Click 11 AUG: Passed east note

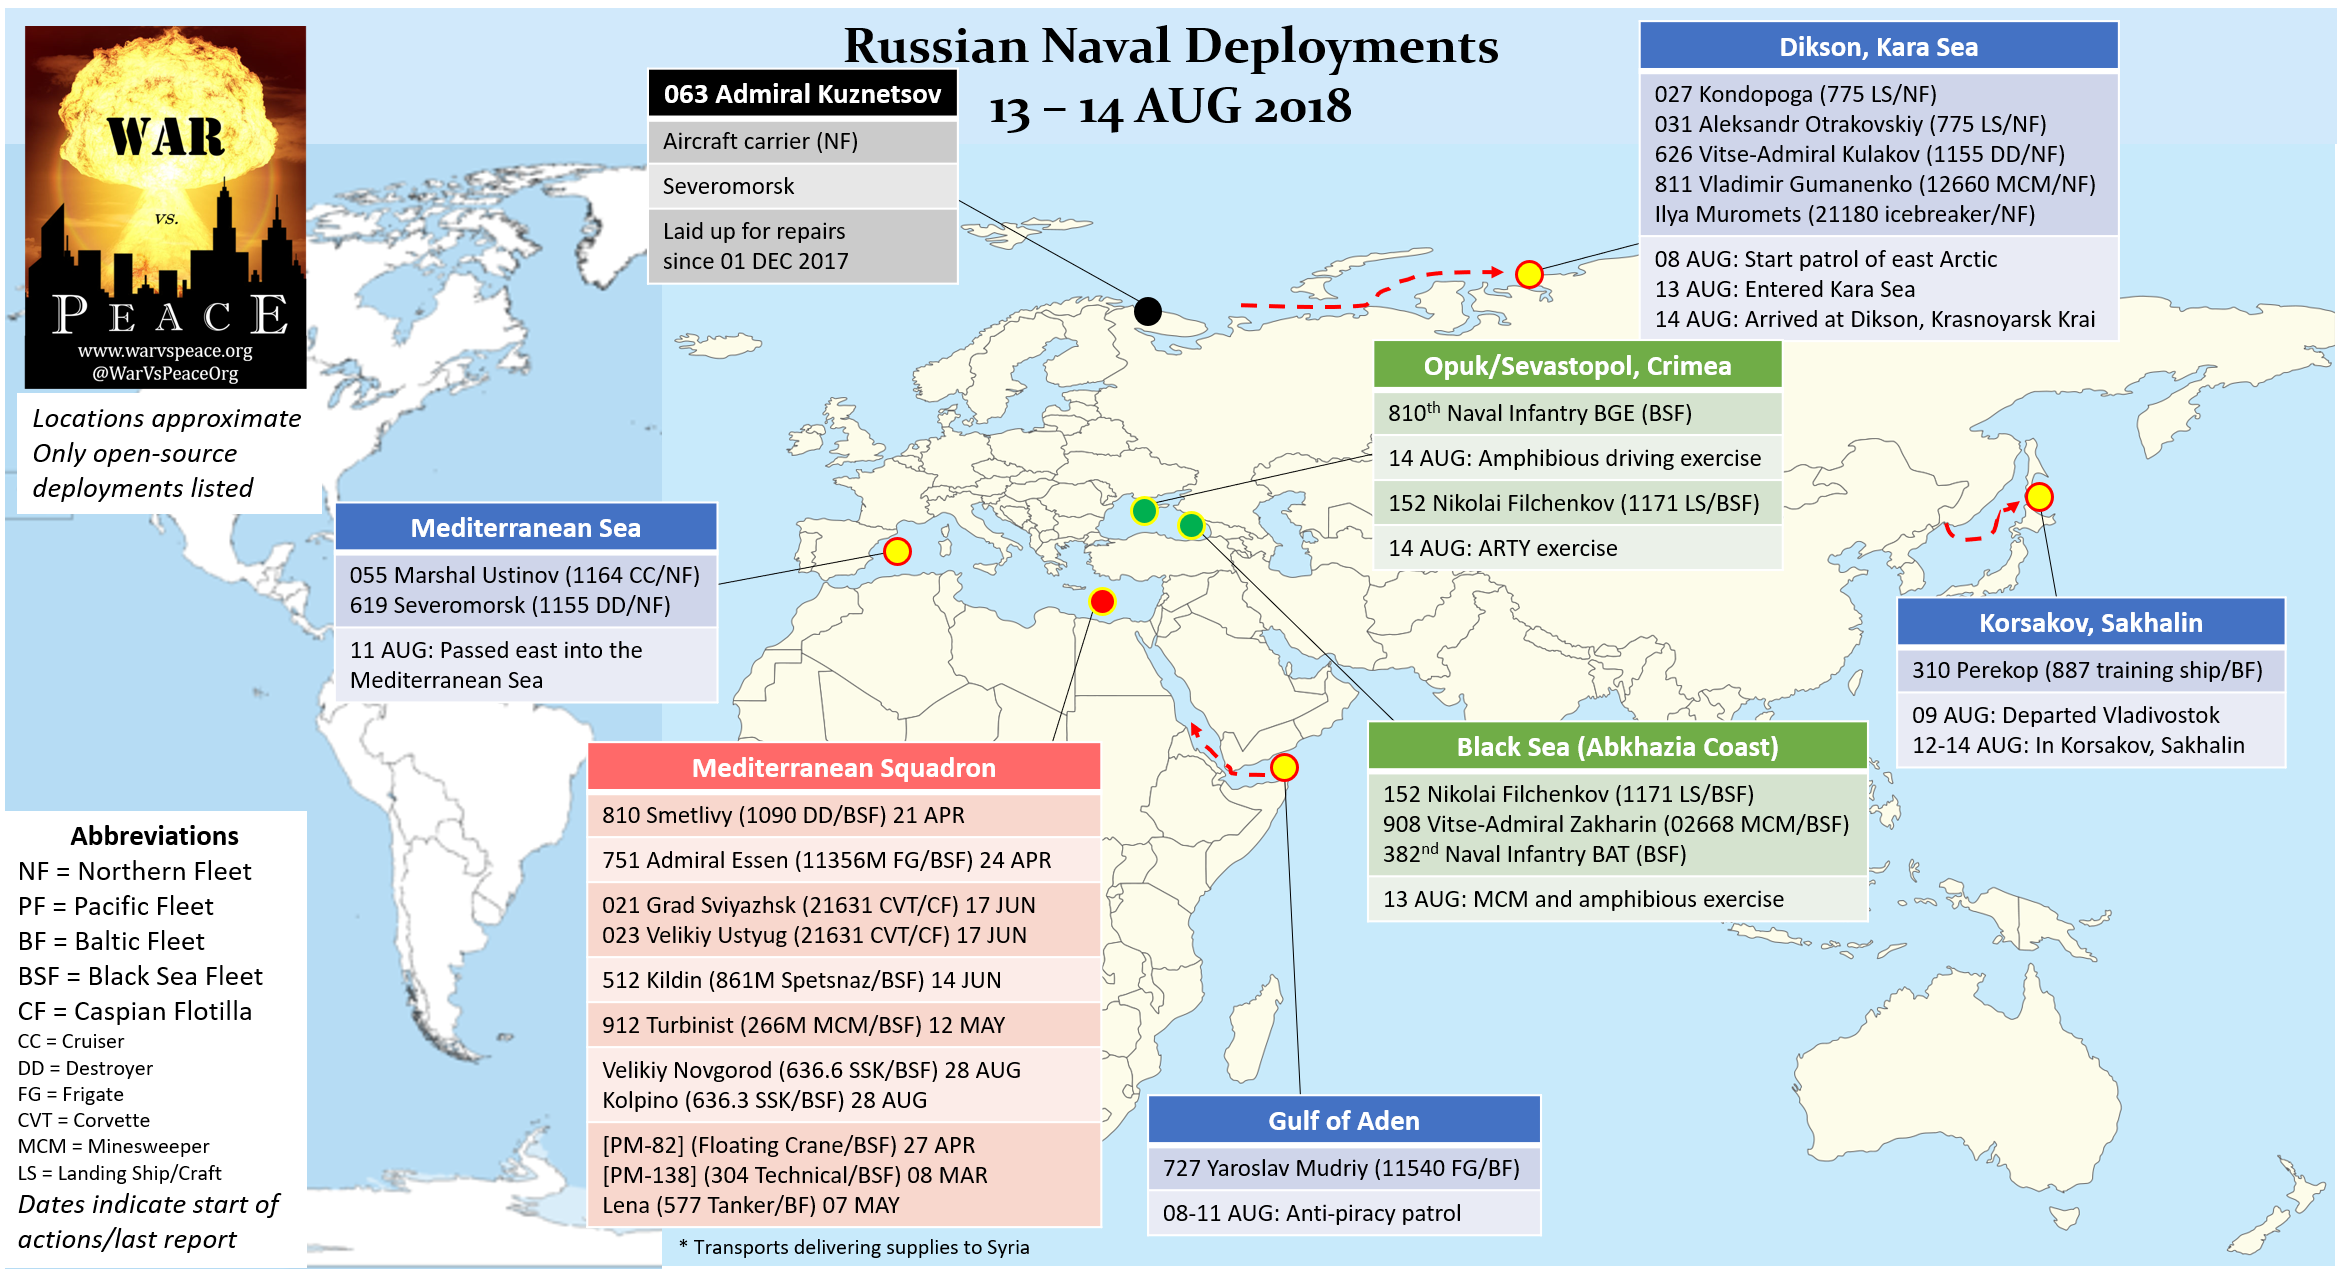526,665
